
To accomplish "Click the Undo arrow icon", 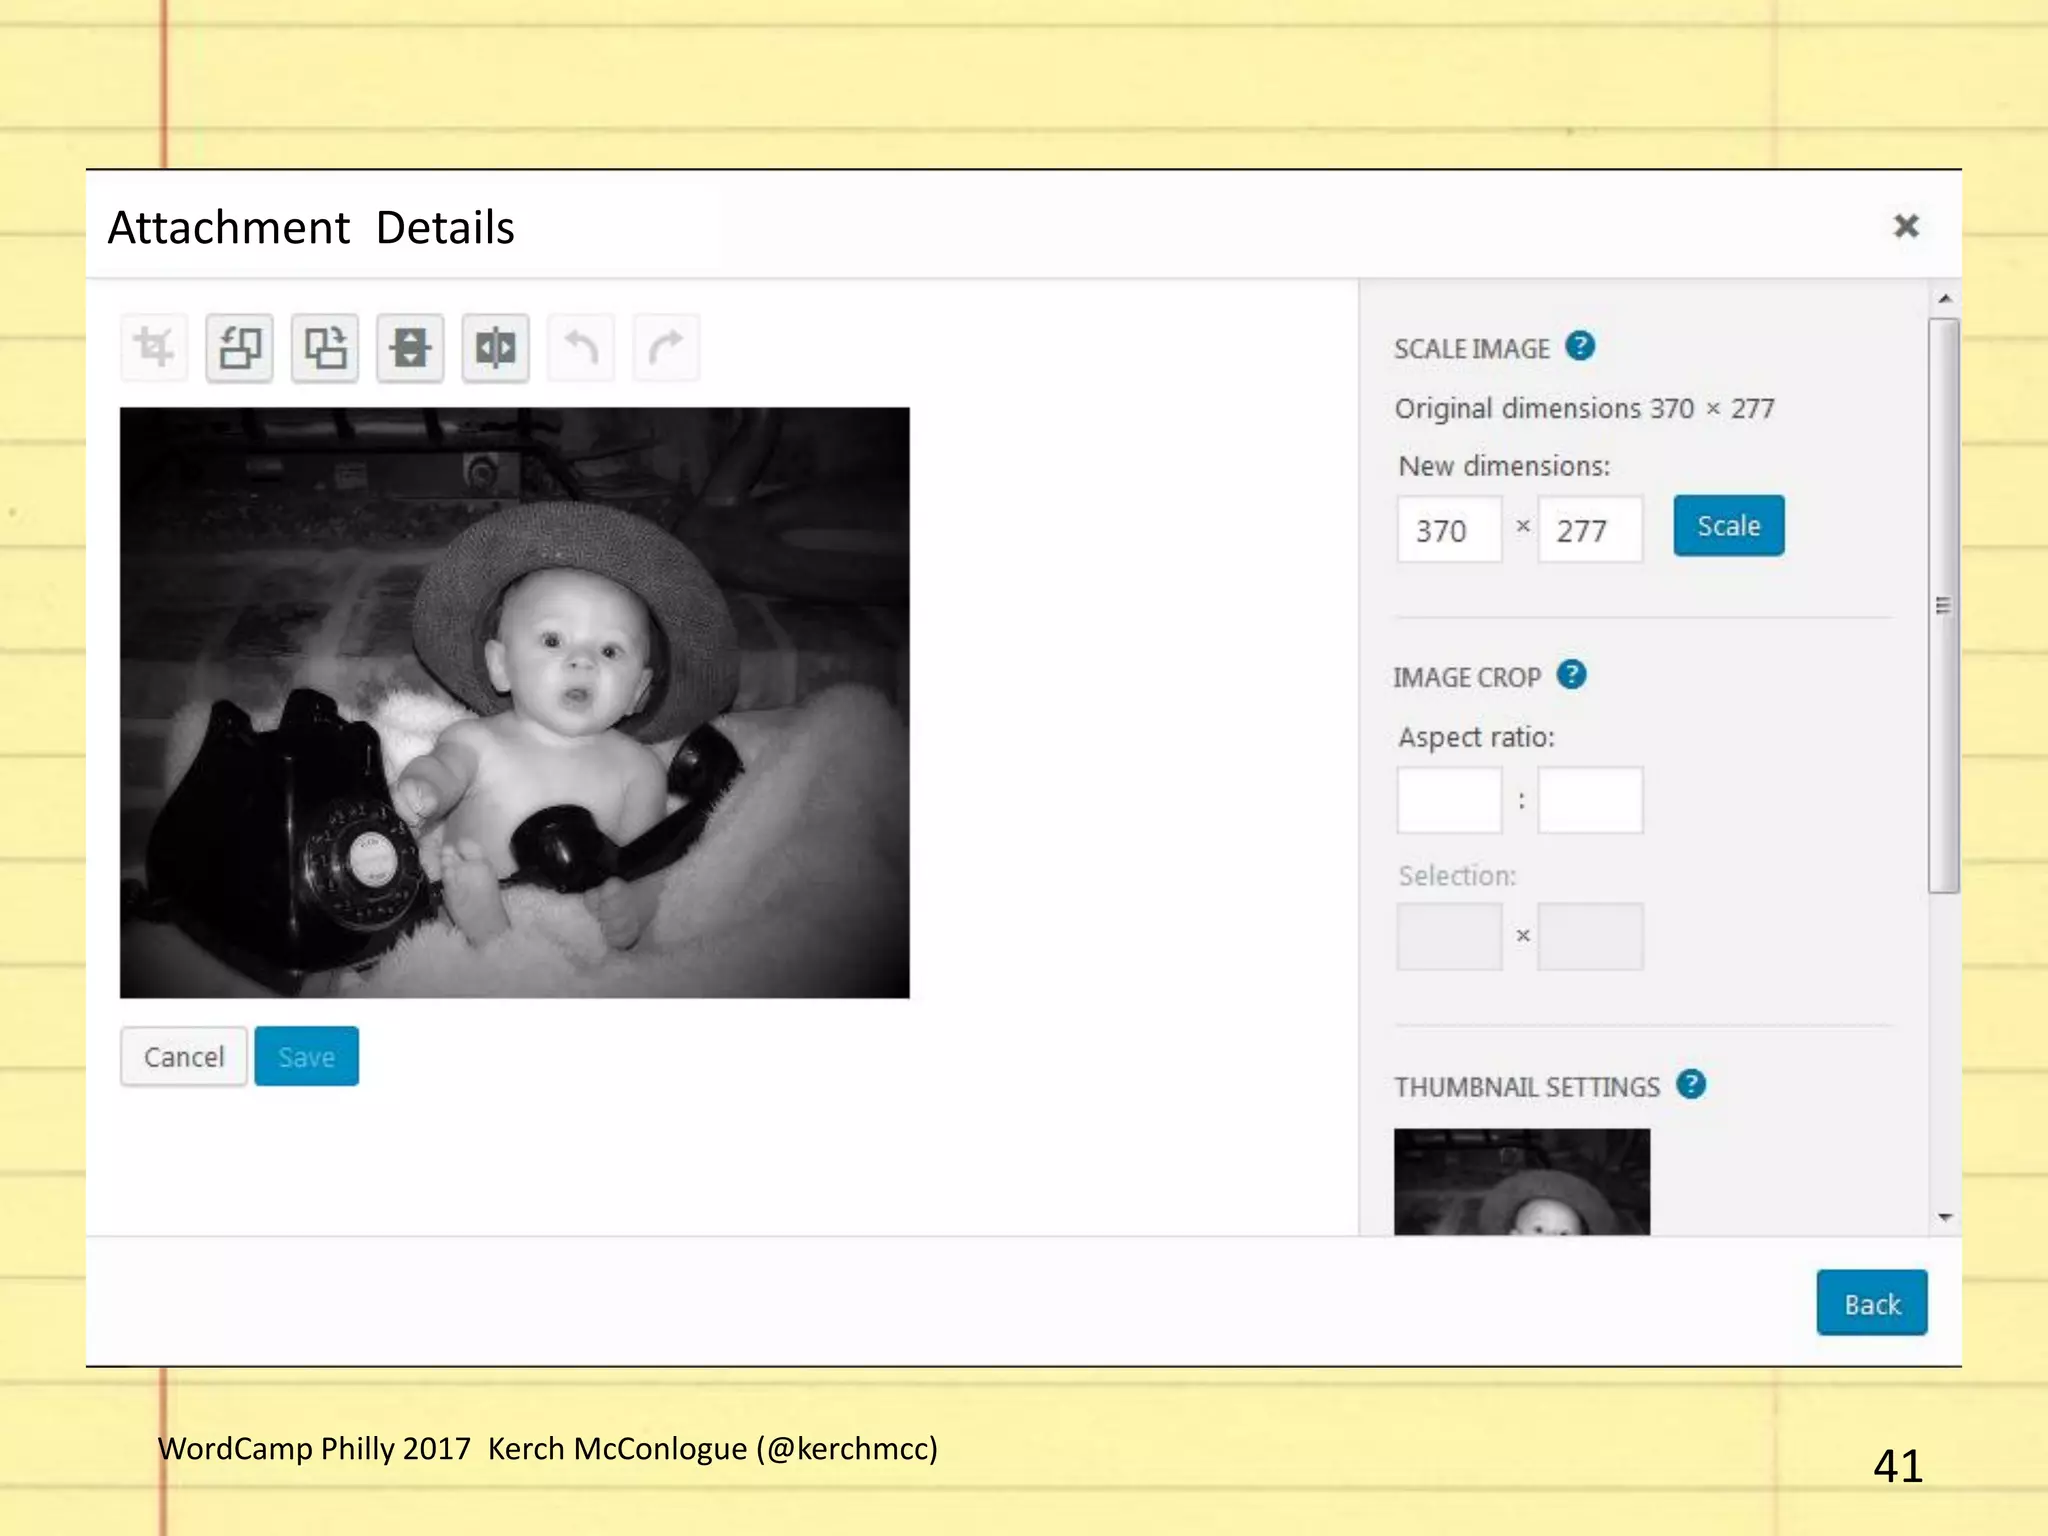I will click(x=581, y=348).
